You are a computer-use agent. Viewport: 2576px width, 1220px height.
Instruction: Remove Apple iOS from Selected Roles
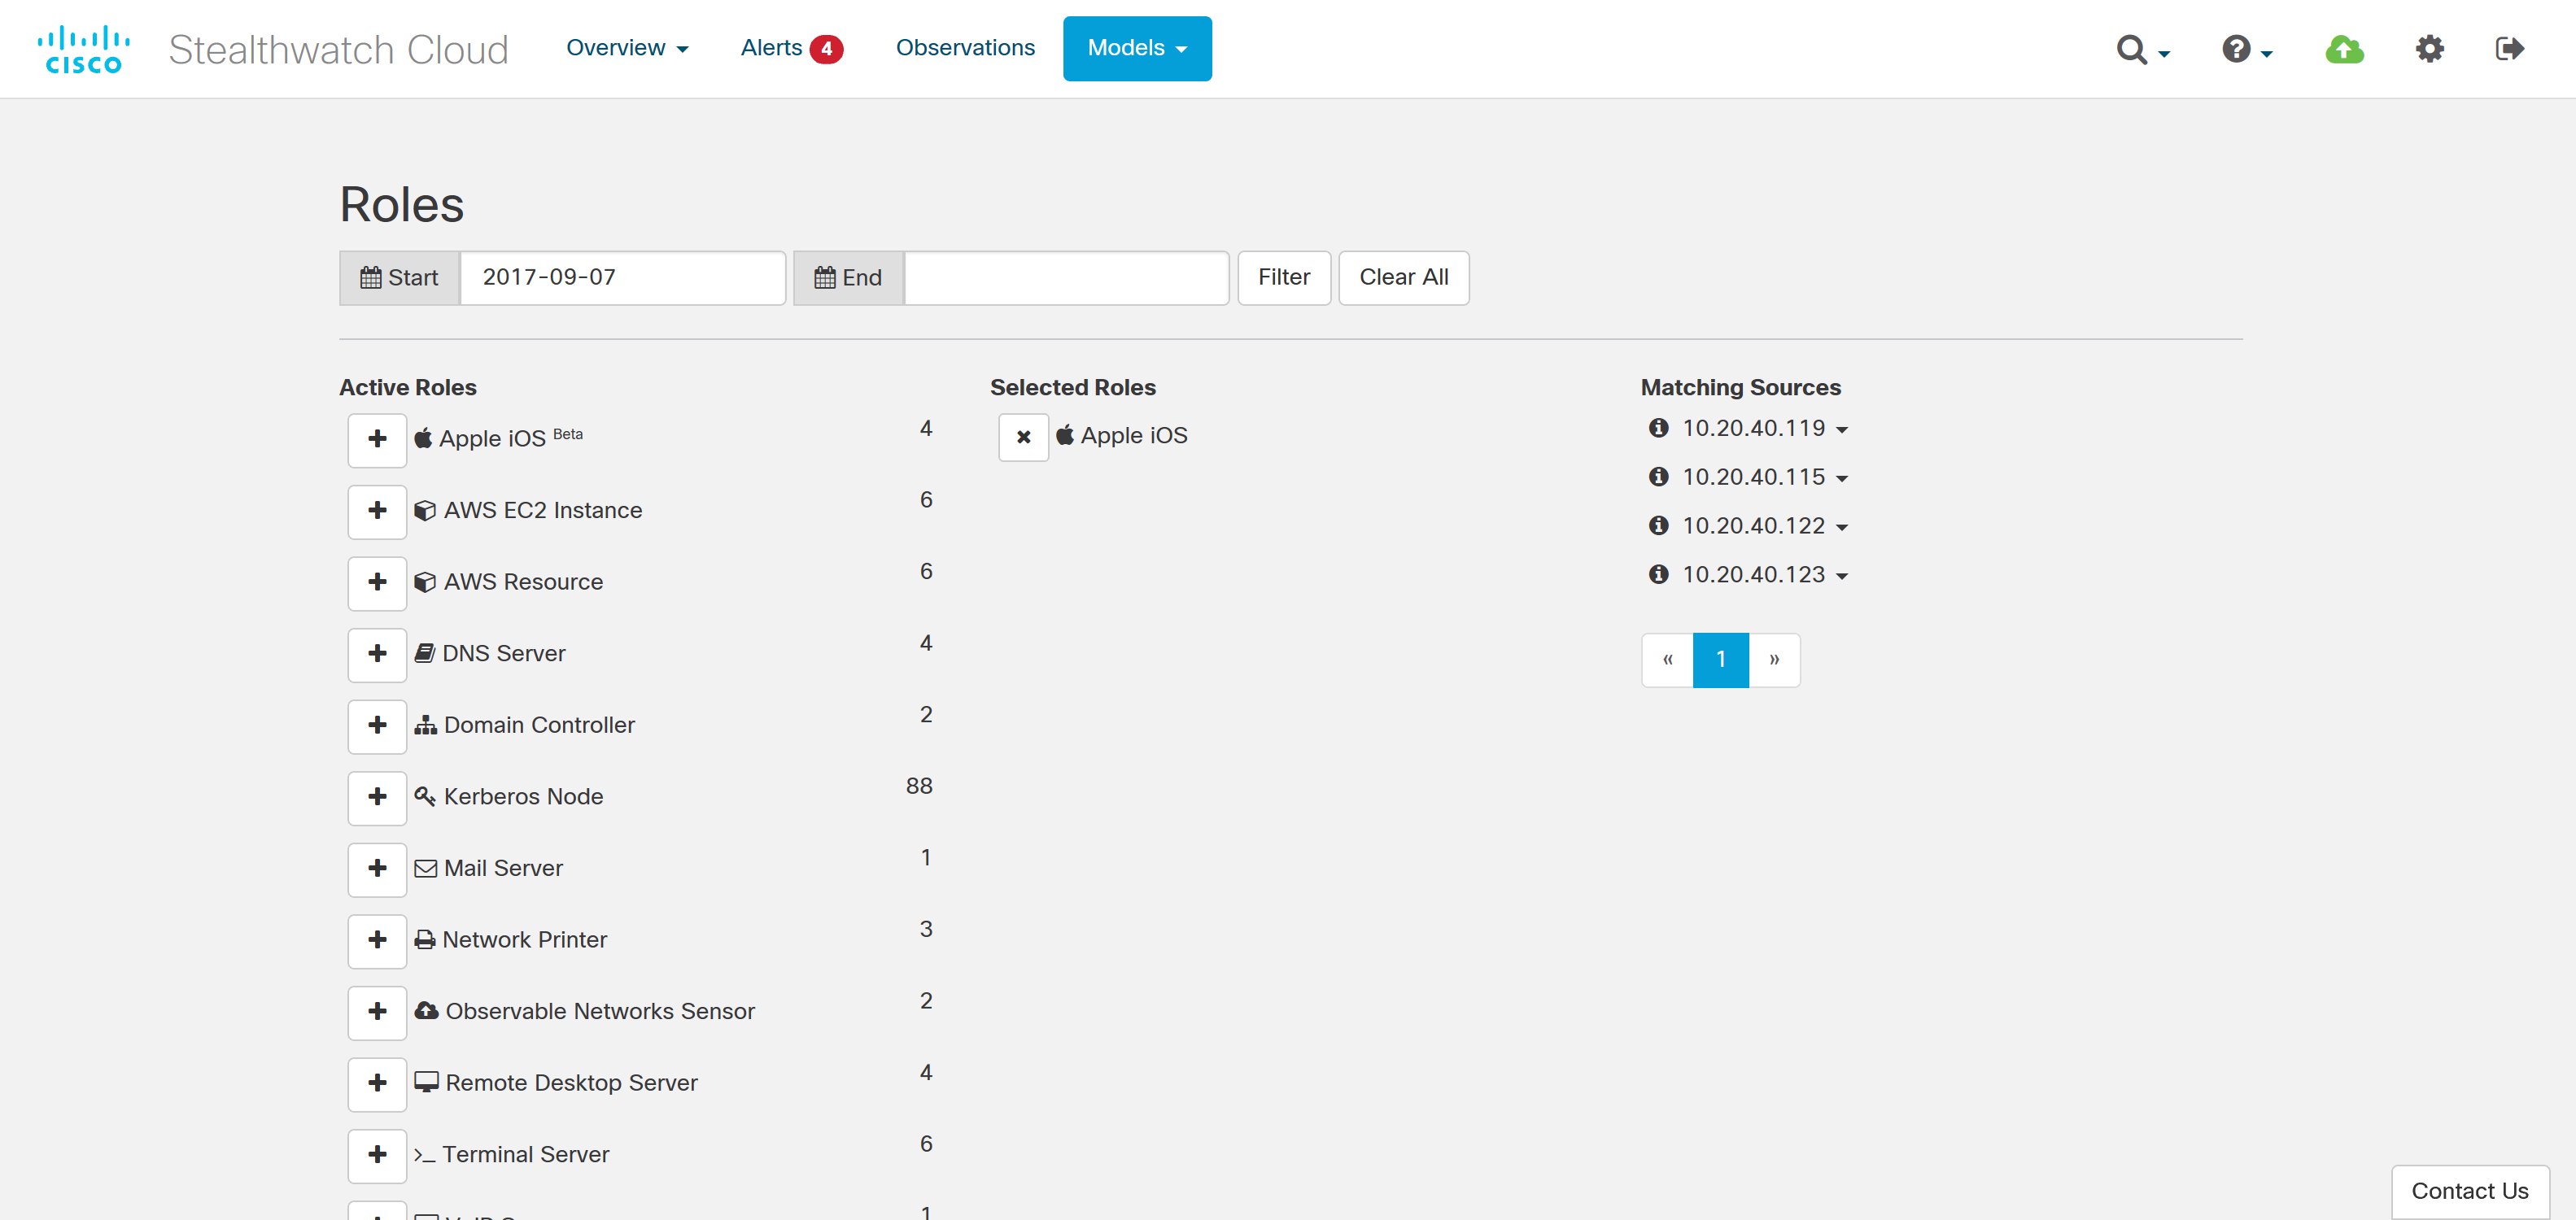tap(1023, 437)
